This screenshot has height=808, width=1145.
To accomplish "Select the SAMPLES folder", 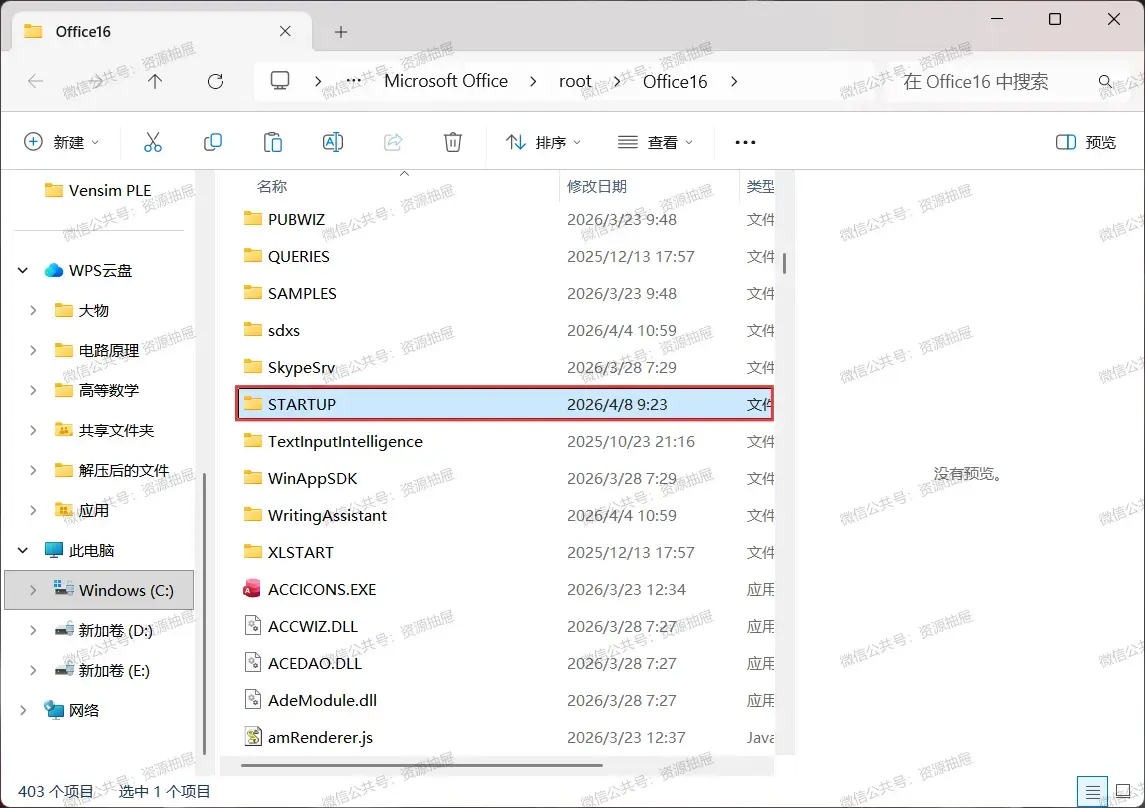I will point(504,293).
